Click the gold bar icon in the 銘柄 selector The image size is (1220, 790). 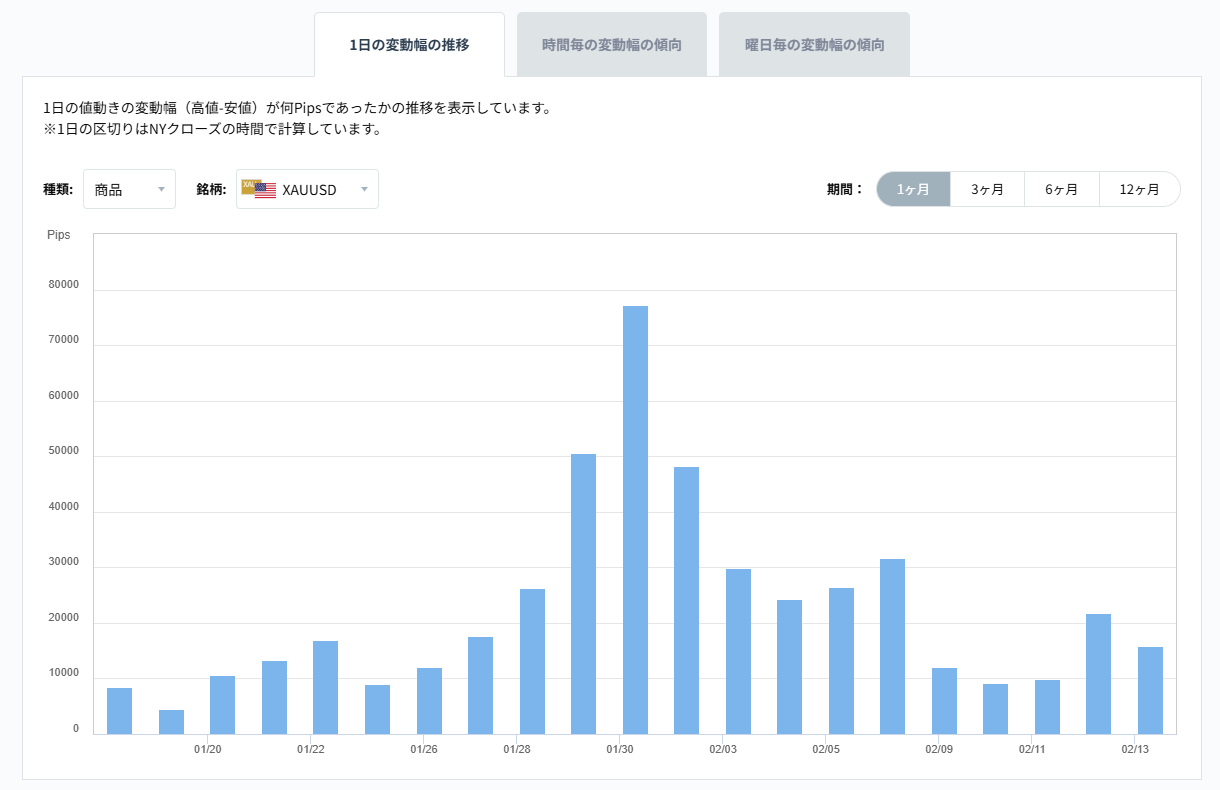pyautogui.click(x=250, y=184)
